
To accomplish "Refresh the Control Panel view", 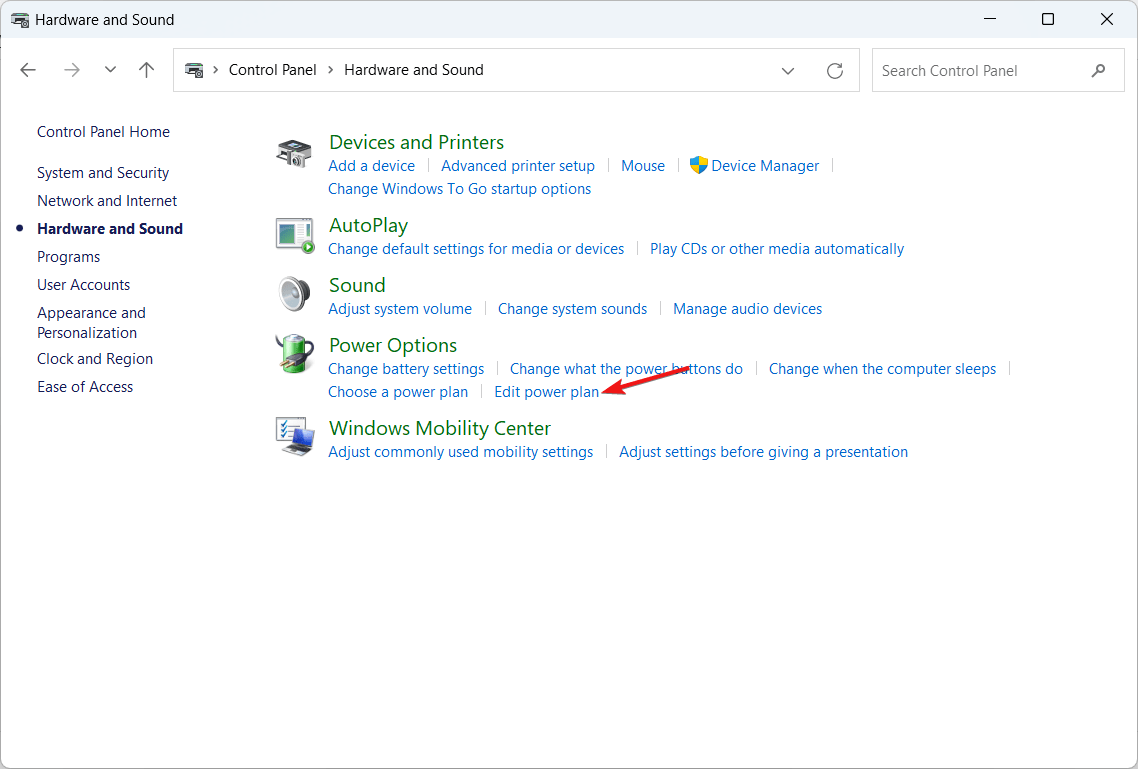I will point(835,70).
